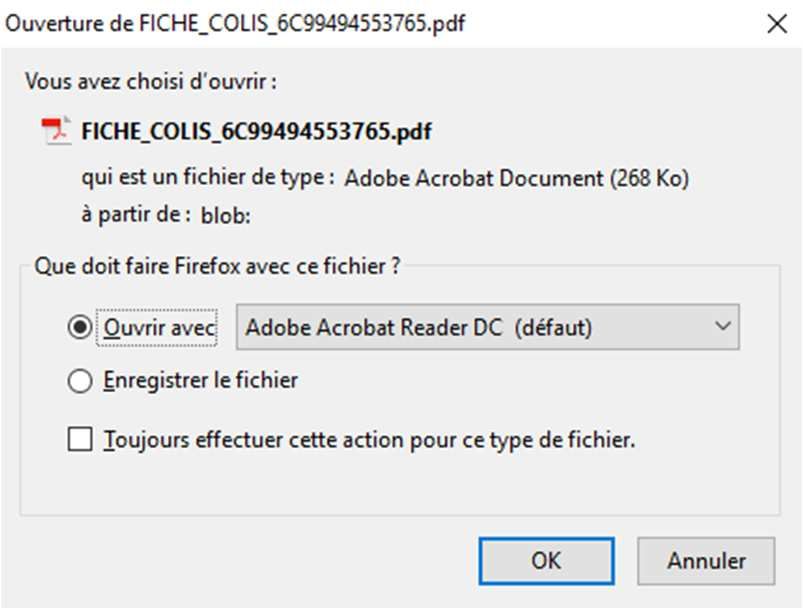This screenshot has height=609, width=803.
Task: Click the bold filename FICHE_COLIS_6C99494553765.pdf
Action: pos(257,132)
